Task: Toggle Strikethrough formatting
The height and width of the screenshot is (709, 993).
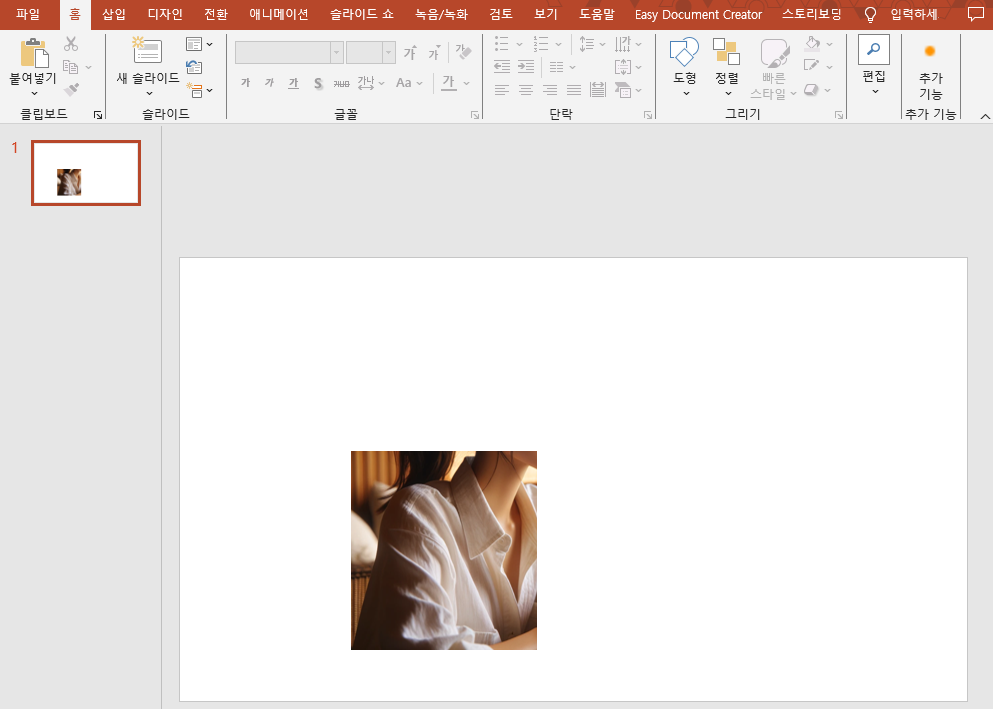Action: pyautogui.click(x=341, y=83)
